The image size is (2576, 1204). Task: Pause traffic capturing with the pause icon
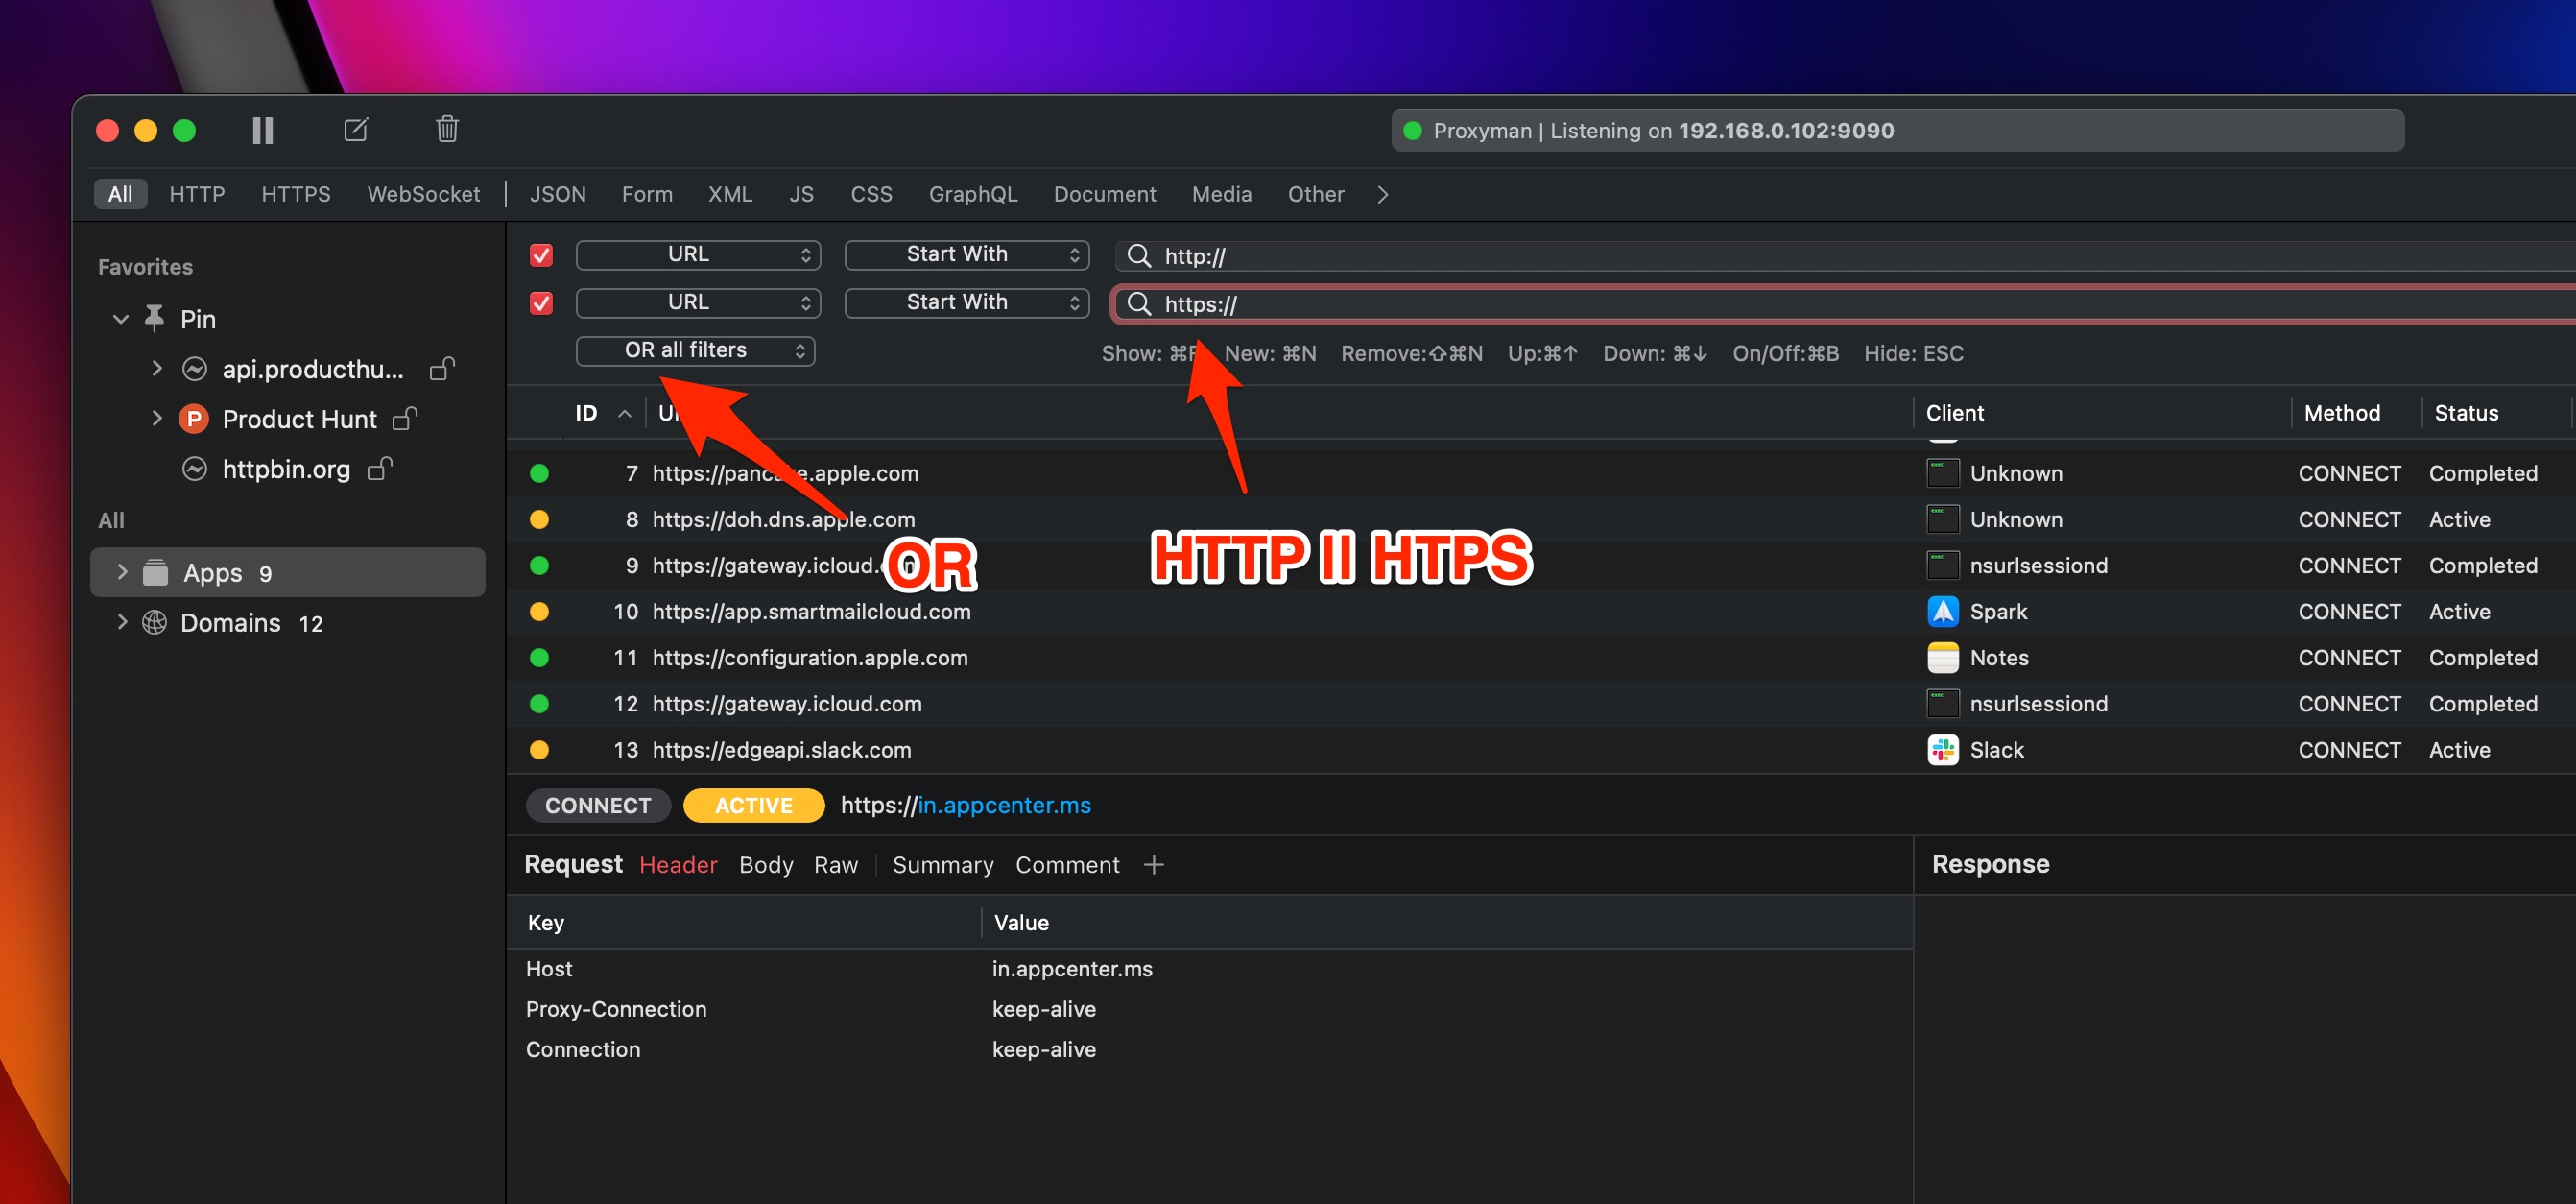tap(262, 129)
